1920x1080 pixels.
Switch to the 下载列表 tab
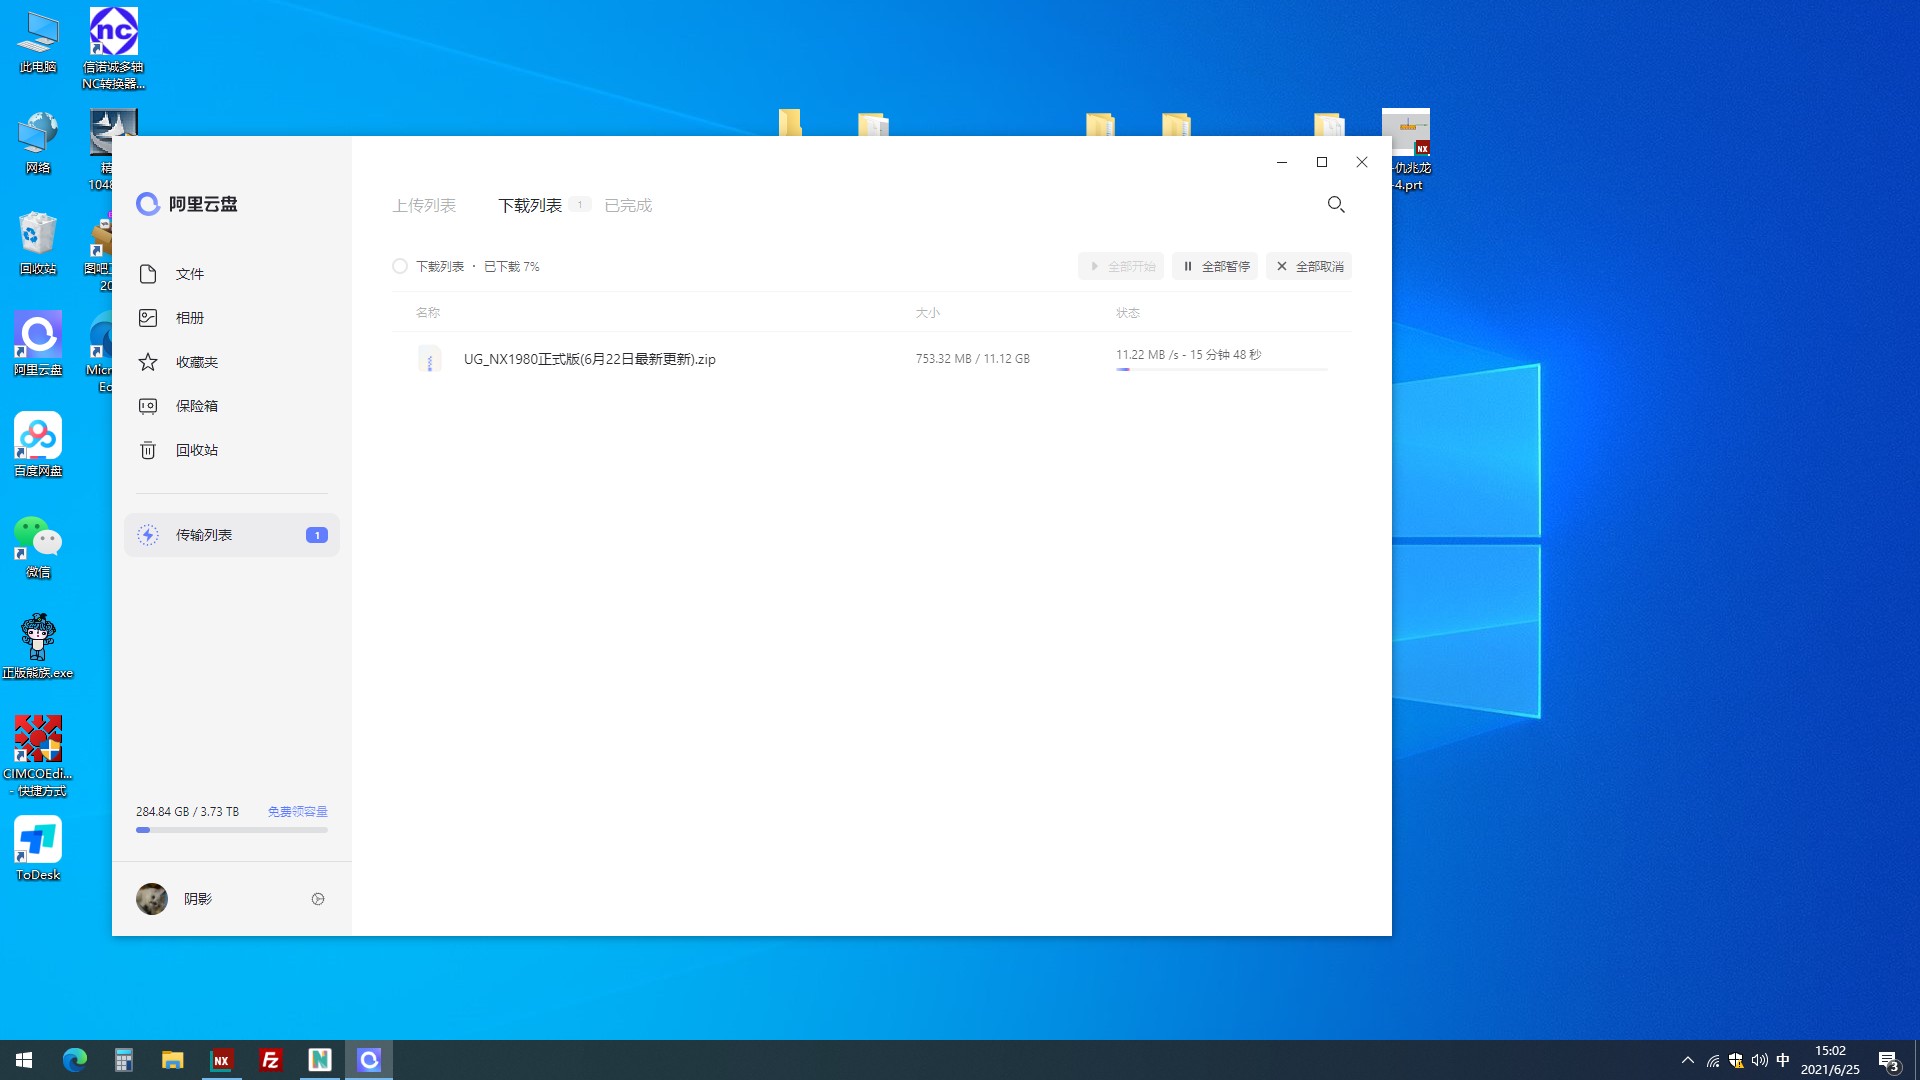530,205
